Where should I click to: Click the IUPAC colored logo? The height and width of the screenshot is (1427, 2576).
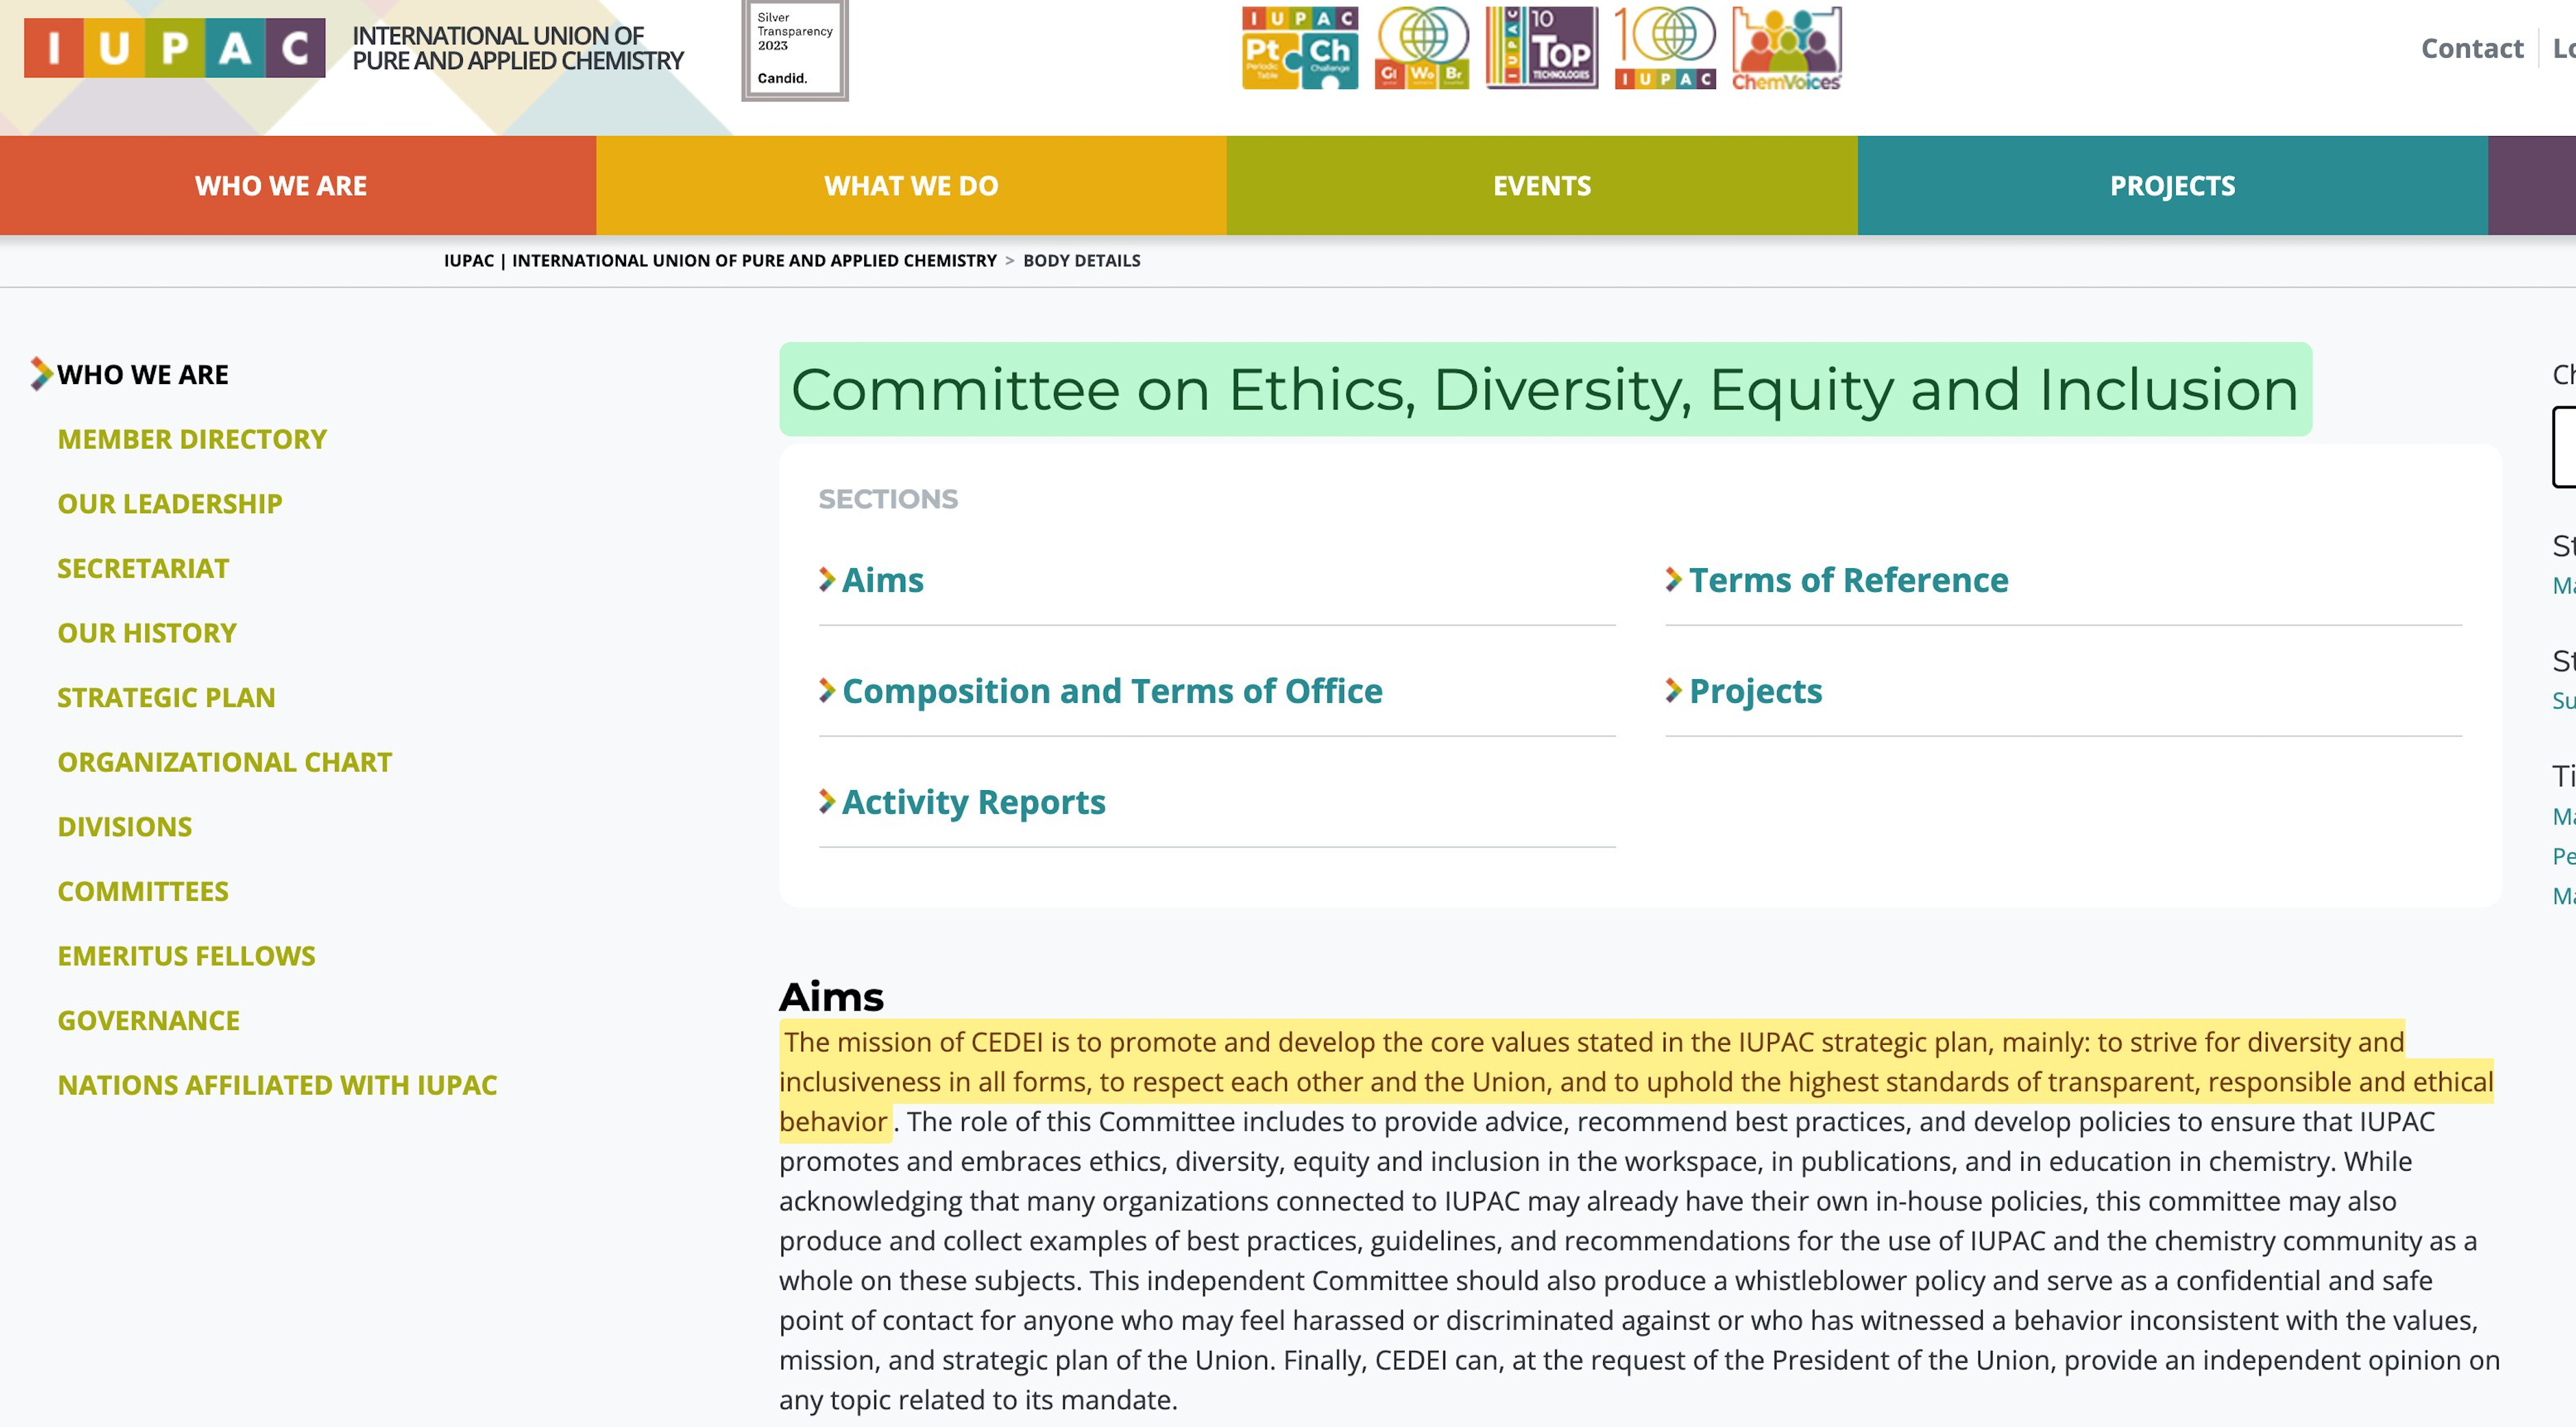(x=174, y=47)
